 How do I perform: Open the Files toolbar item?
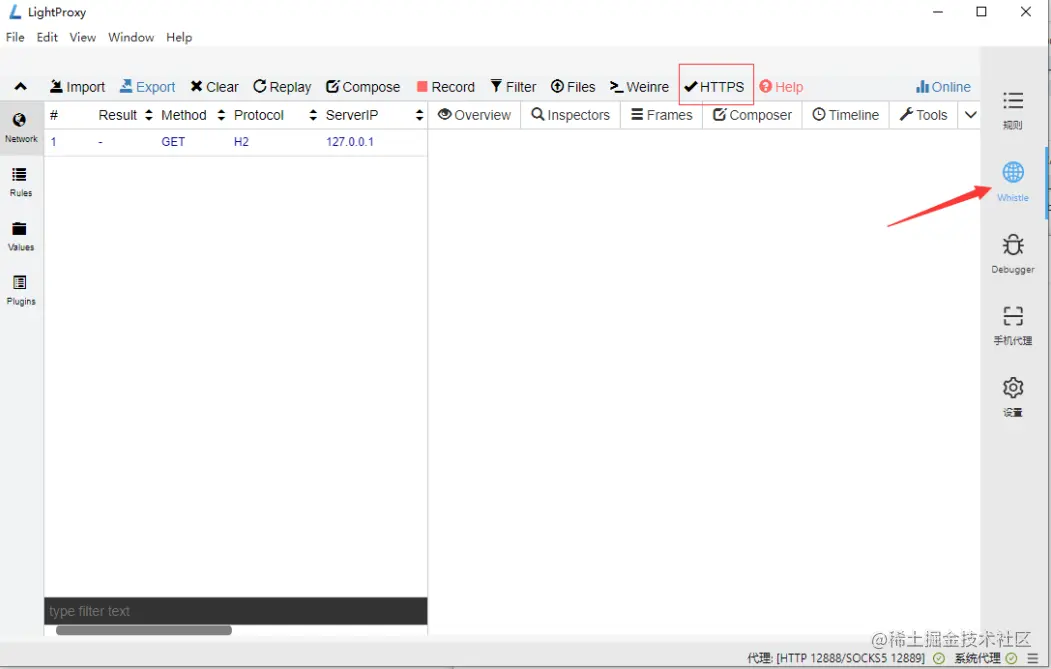coord(573,87)
